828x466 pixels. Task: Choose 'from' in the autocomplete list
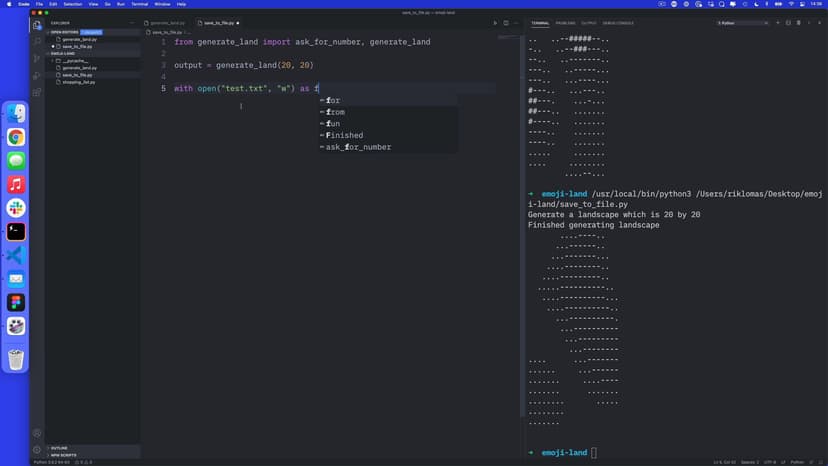pyautogui.click(x=335, y=112)
